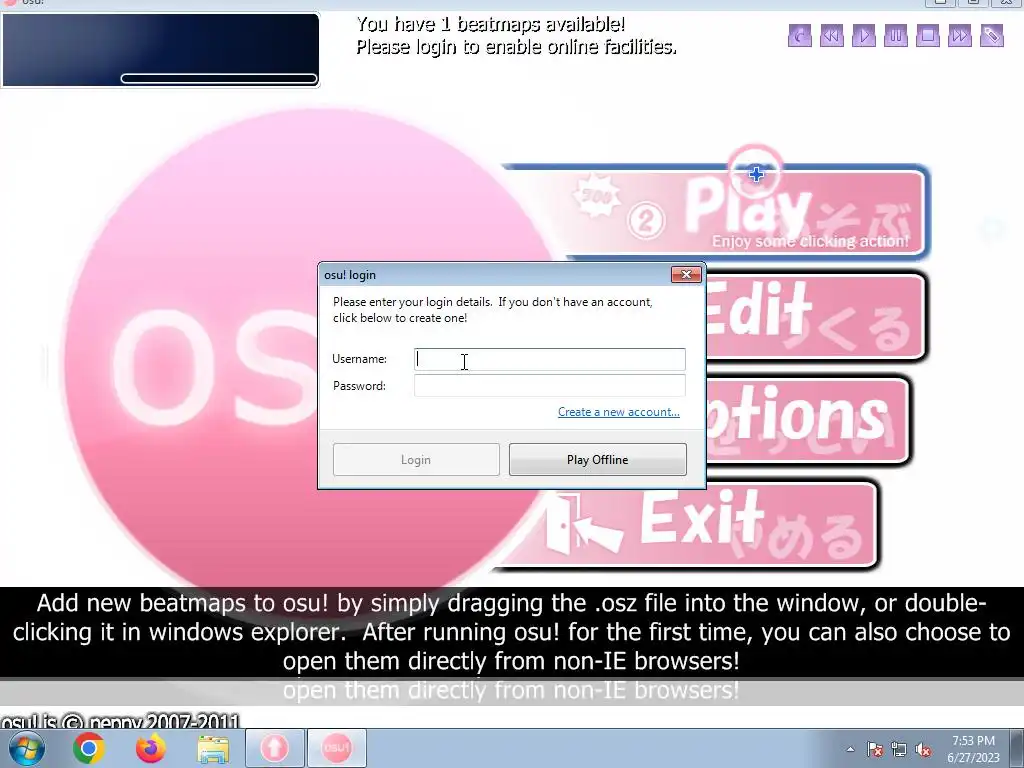Focus the Username input field
This screenshot has width=1024, height=768.
pos(550,359)
